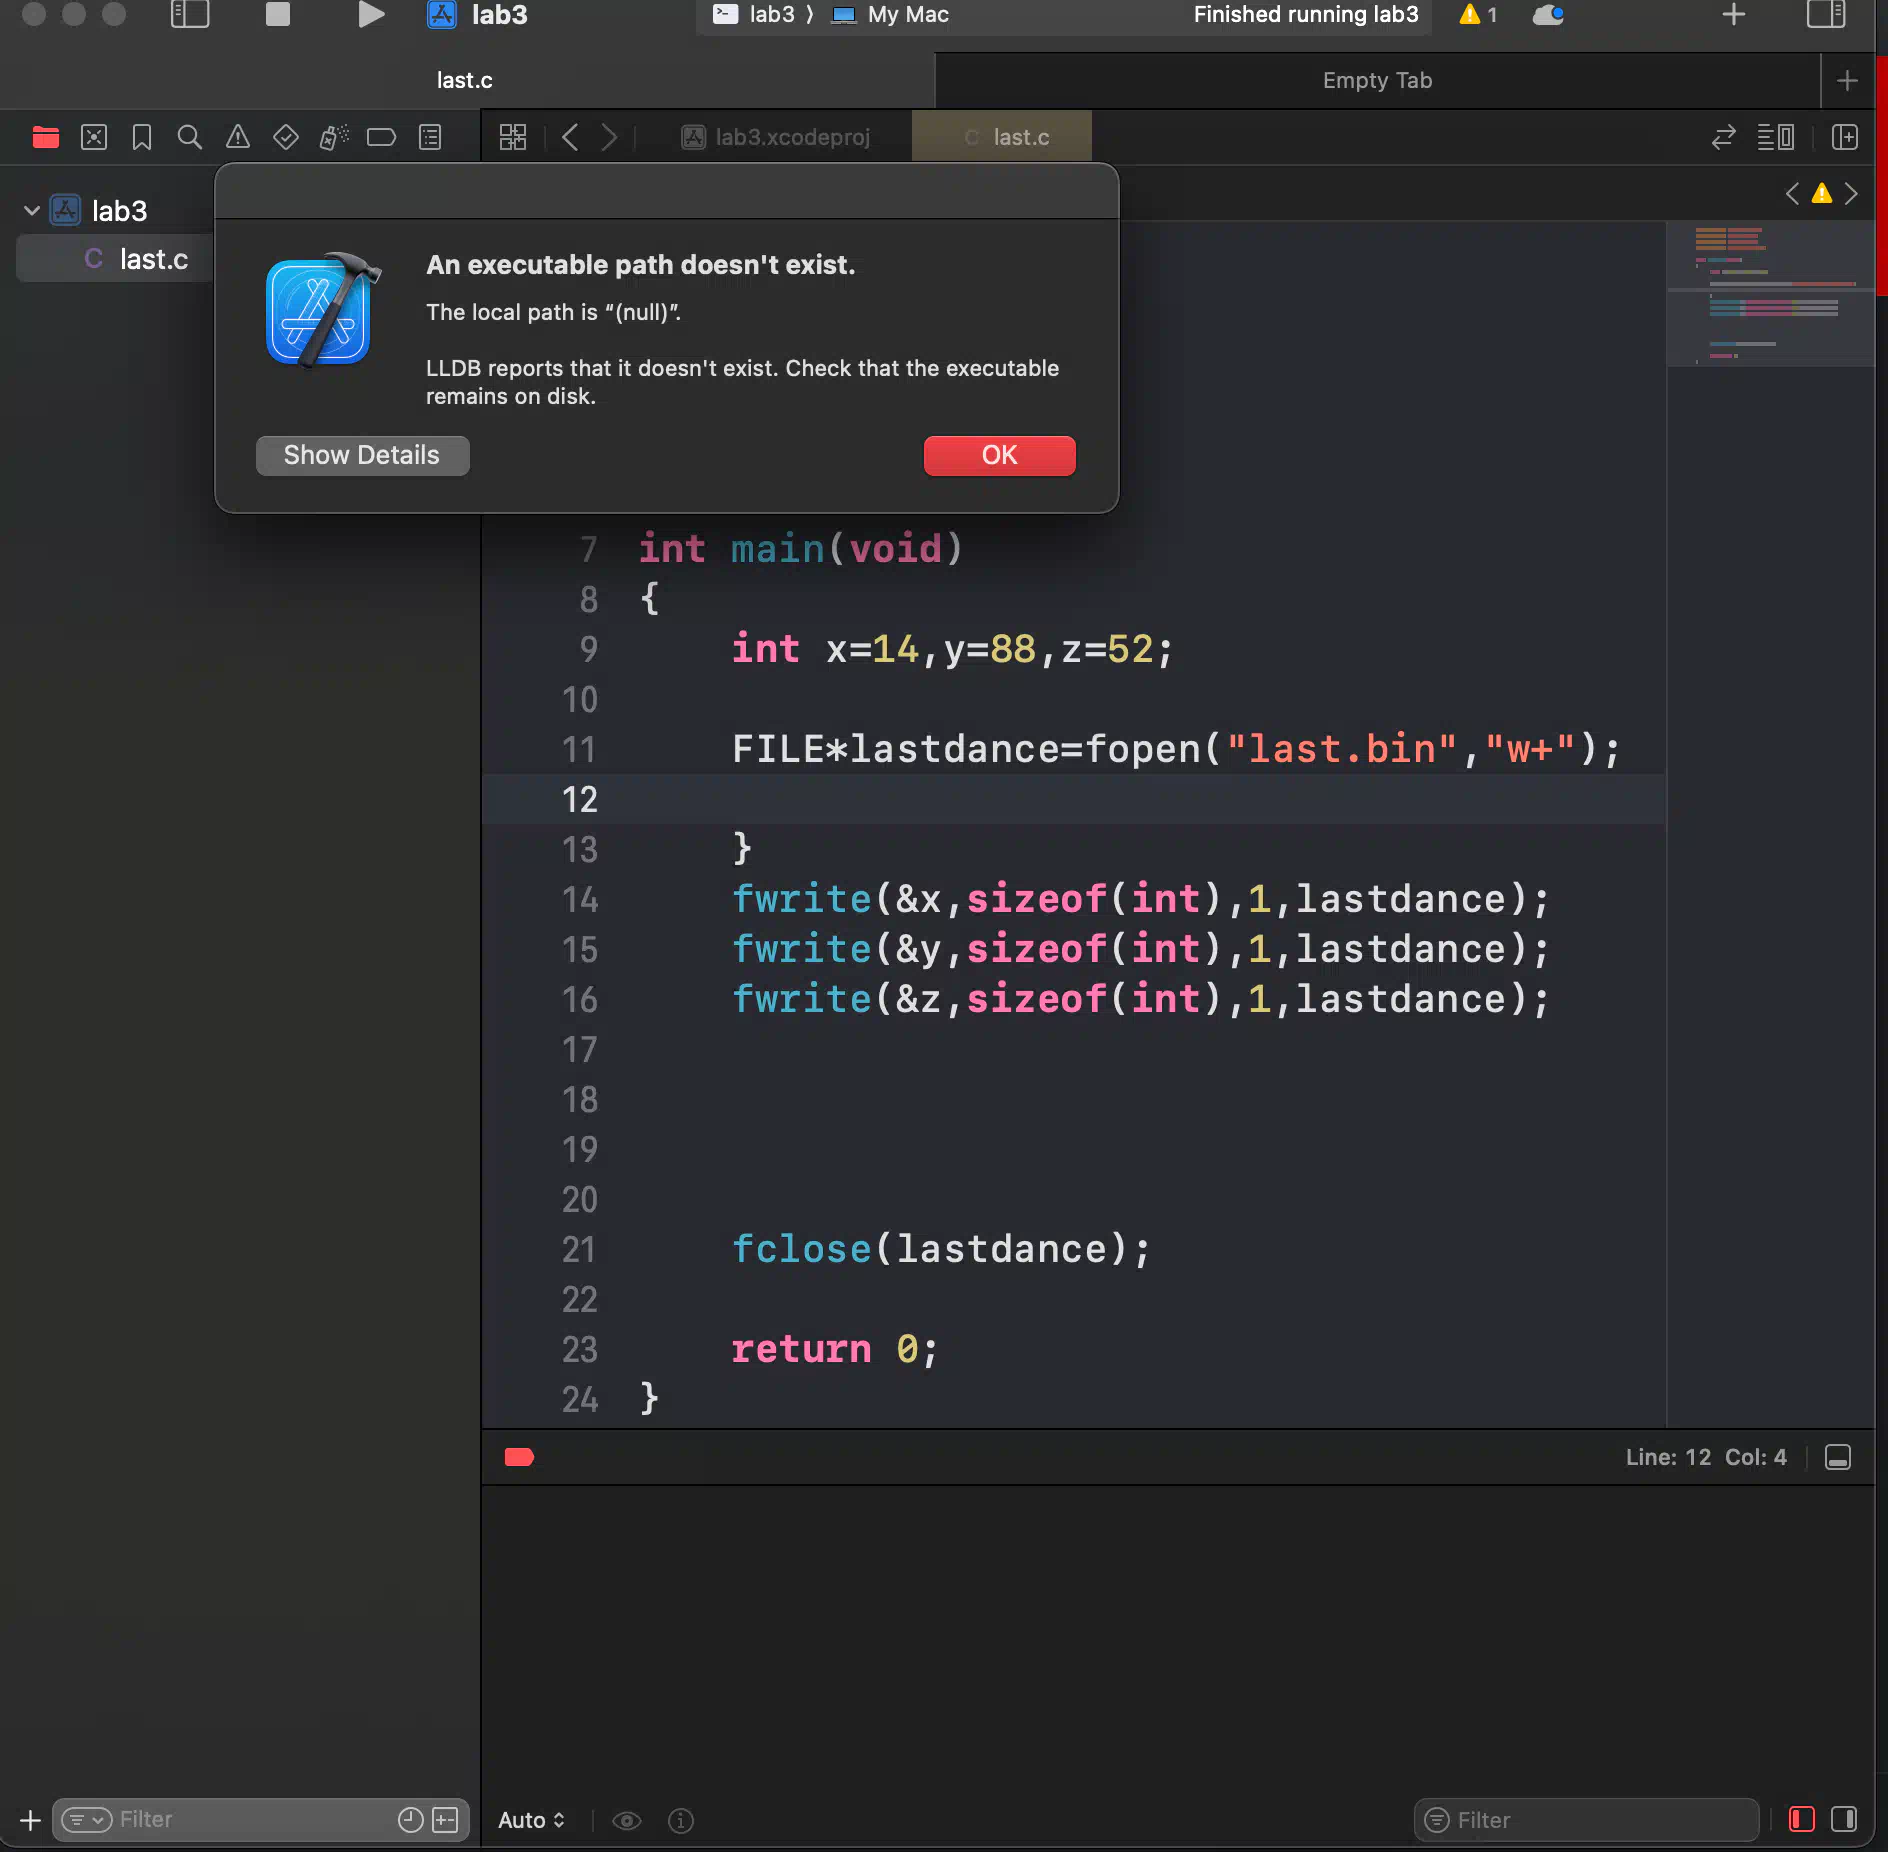The image size is (1888, 1852).
Task: Toggle Quick Look eye icon in debug bar
Action: click(x=627, y=1821)
